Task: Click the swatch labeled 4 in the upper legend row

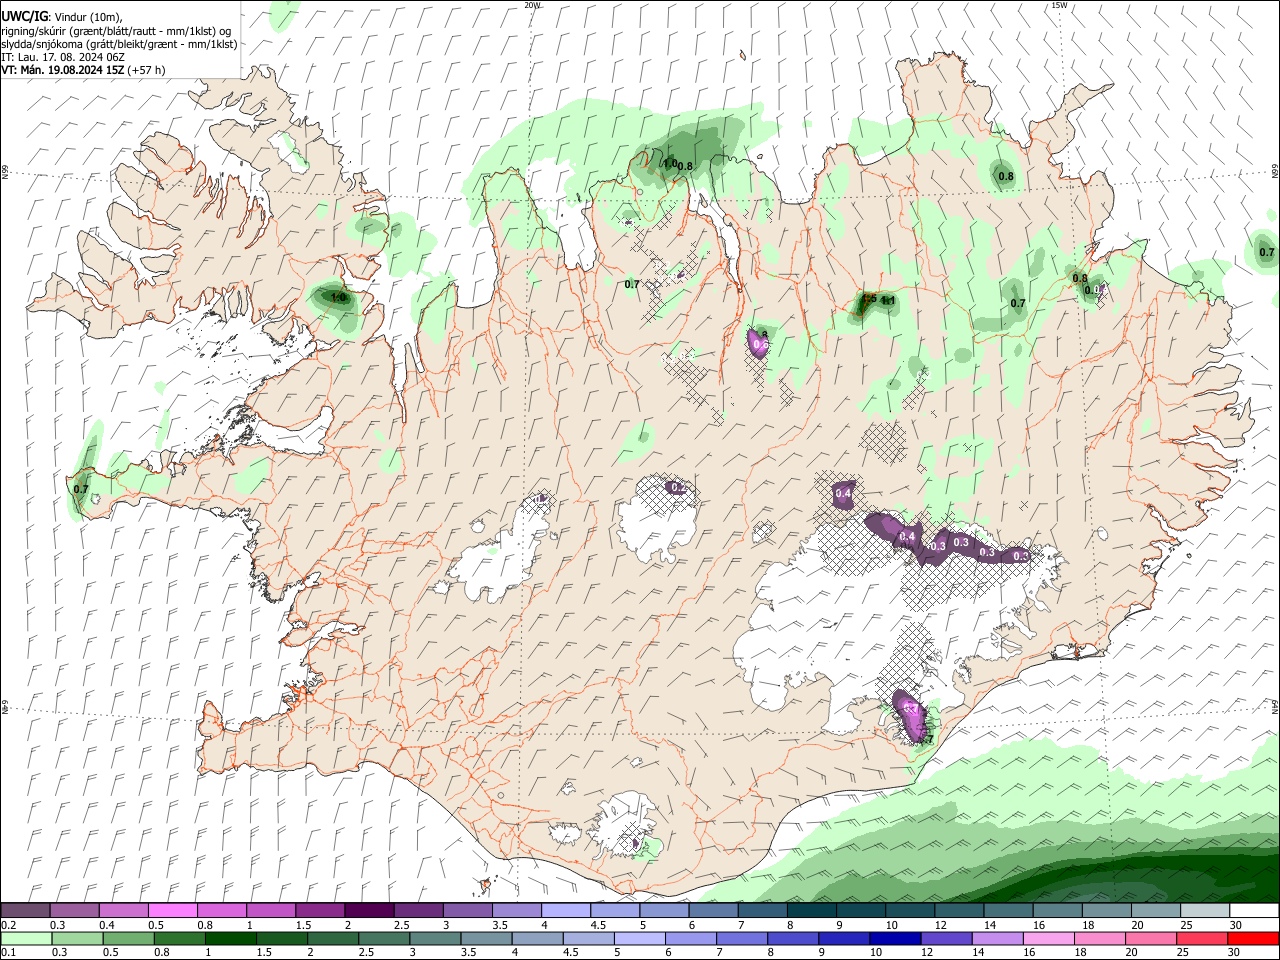Action: click(x=566, y=911)
